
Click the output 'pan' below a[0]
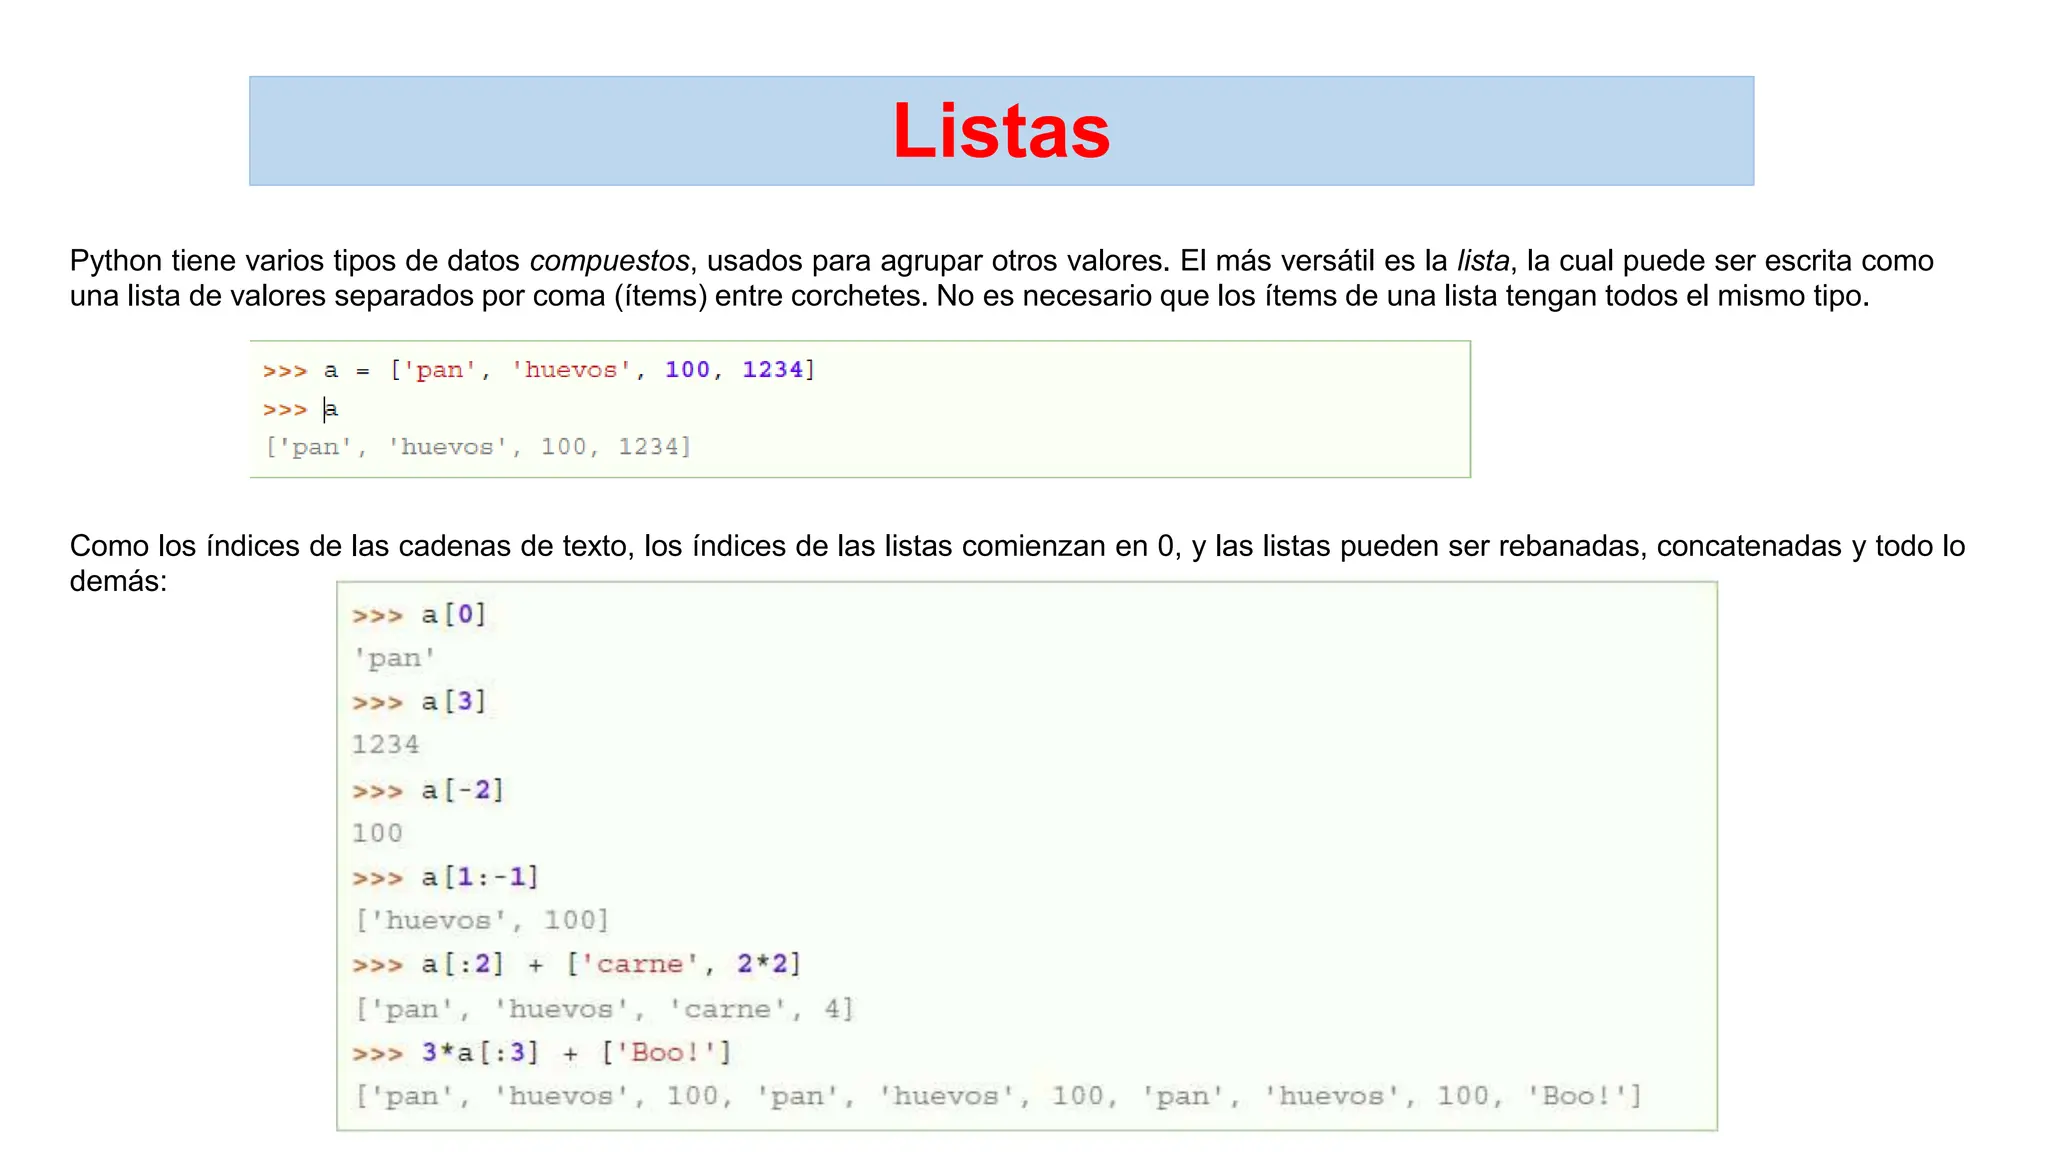coord(394,658)
